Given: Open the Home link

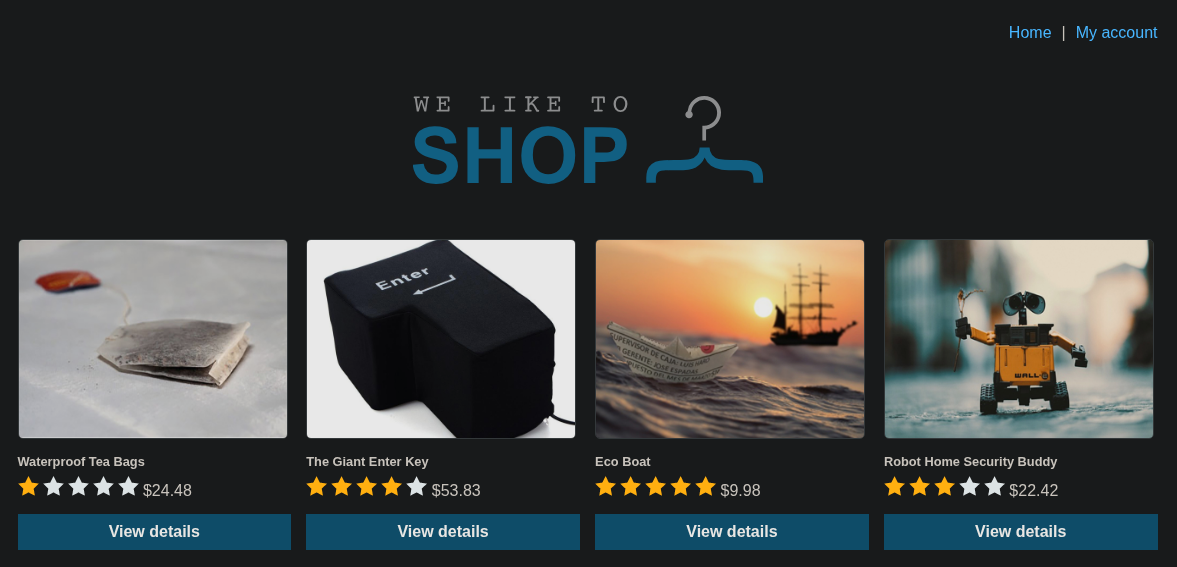Looking at the screenshot, I should click(x=1030, y=32).
